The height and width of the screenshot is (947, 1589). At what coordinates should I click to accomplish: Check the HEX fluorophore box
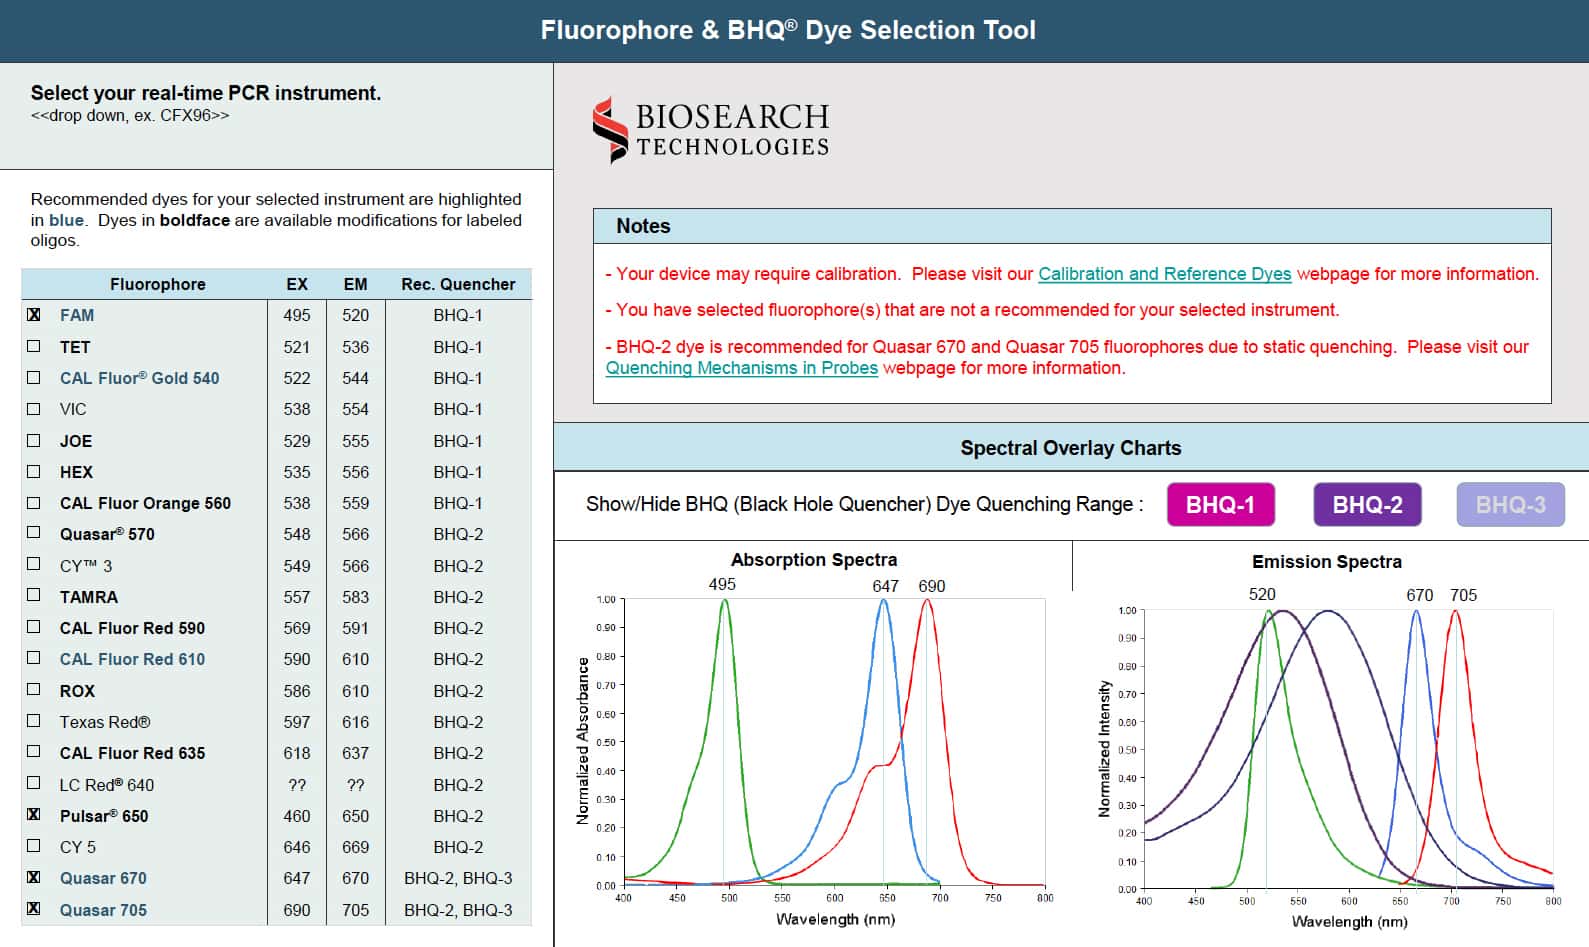(34, 471)
